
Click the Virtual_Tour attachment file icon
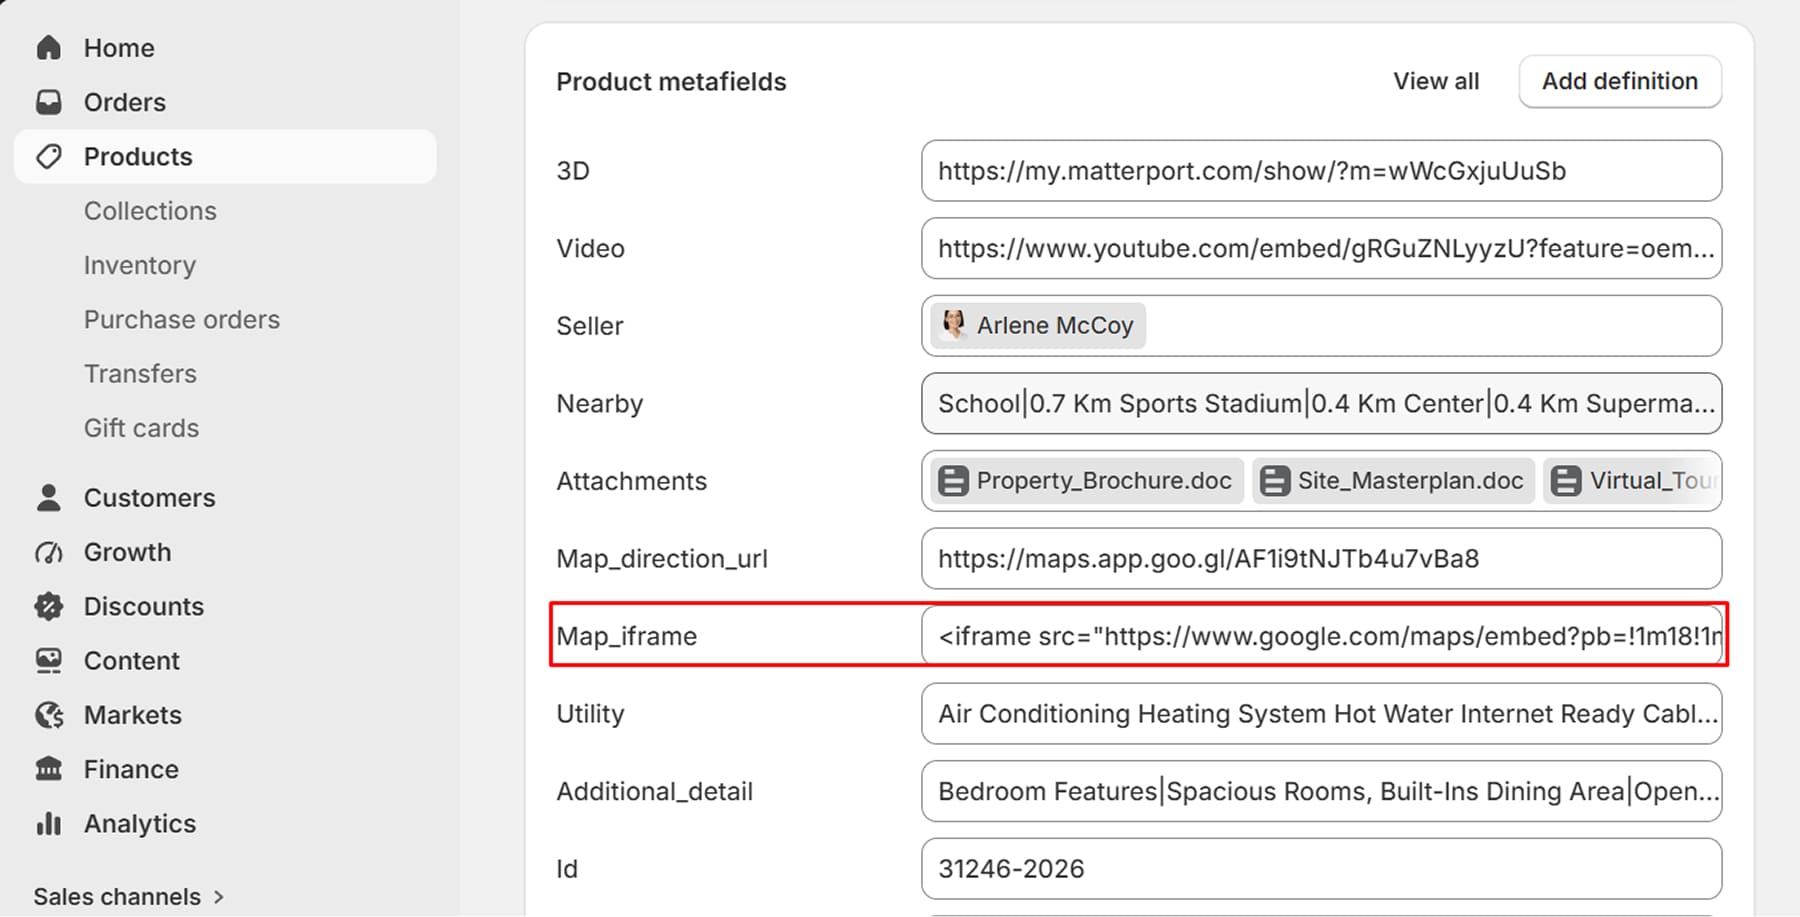(x=1566, y=481)
